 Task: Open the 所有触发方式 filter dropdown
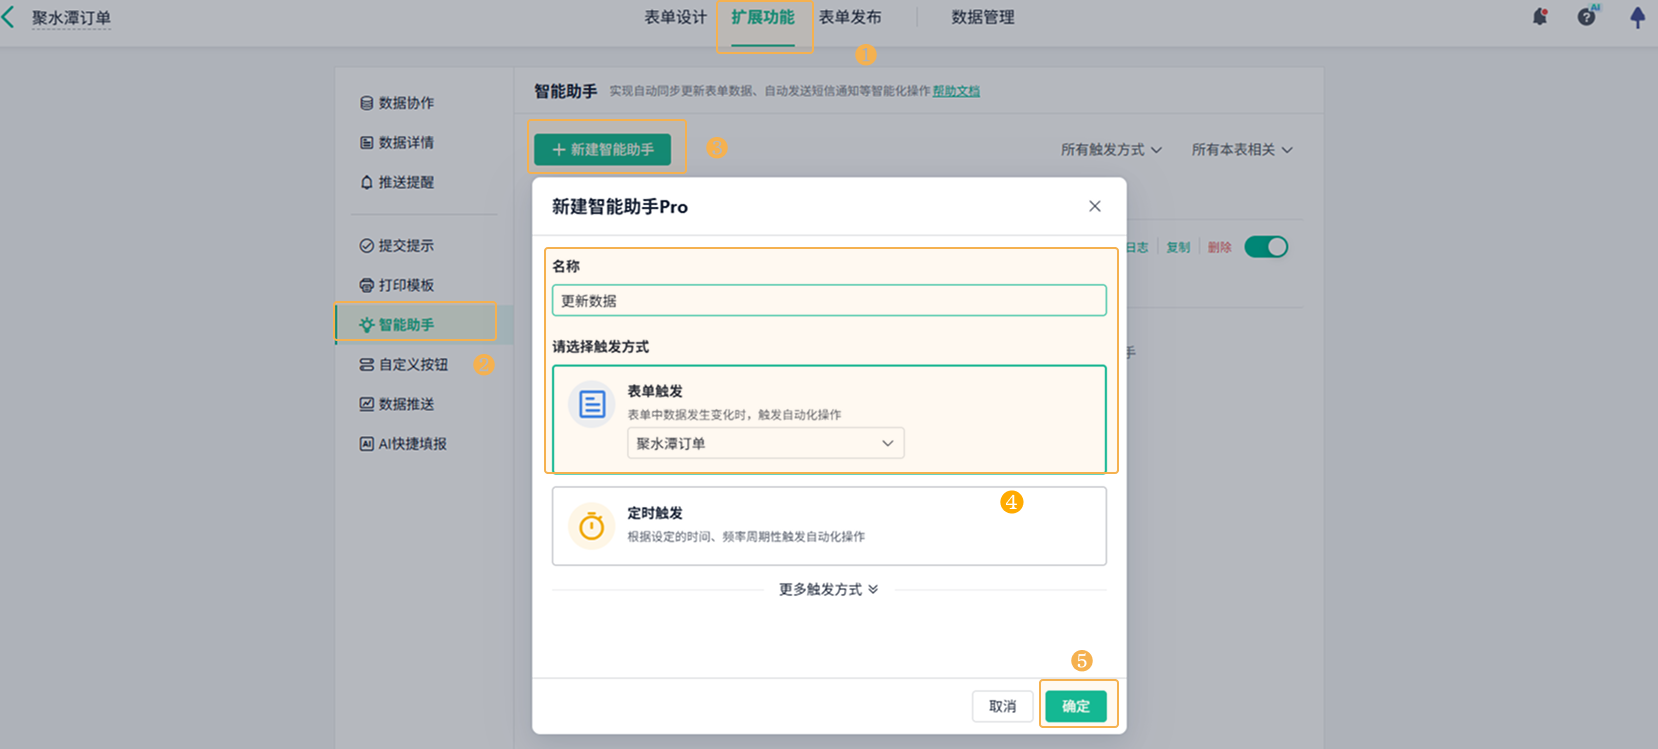(1111, 150)
